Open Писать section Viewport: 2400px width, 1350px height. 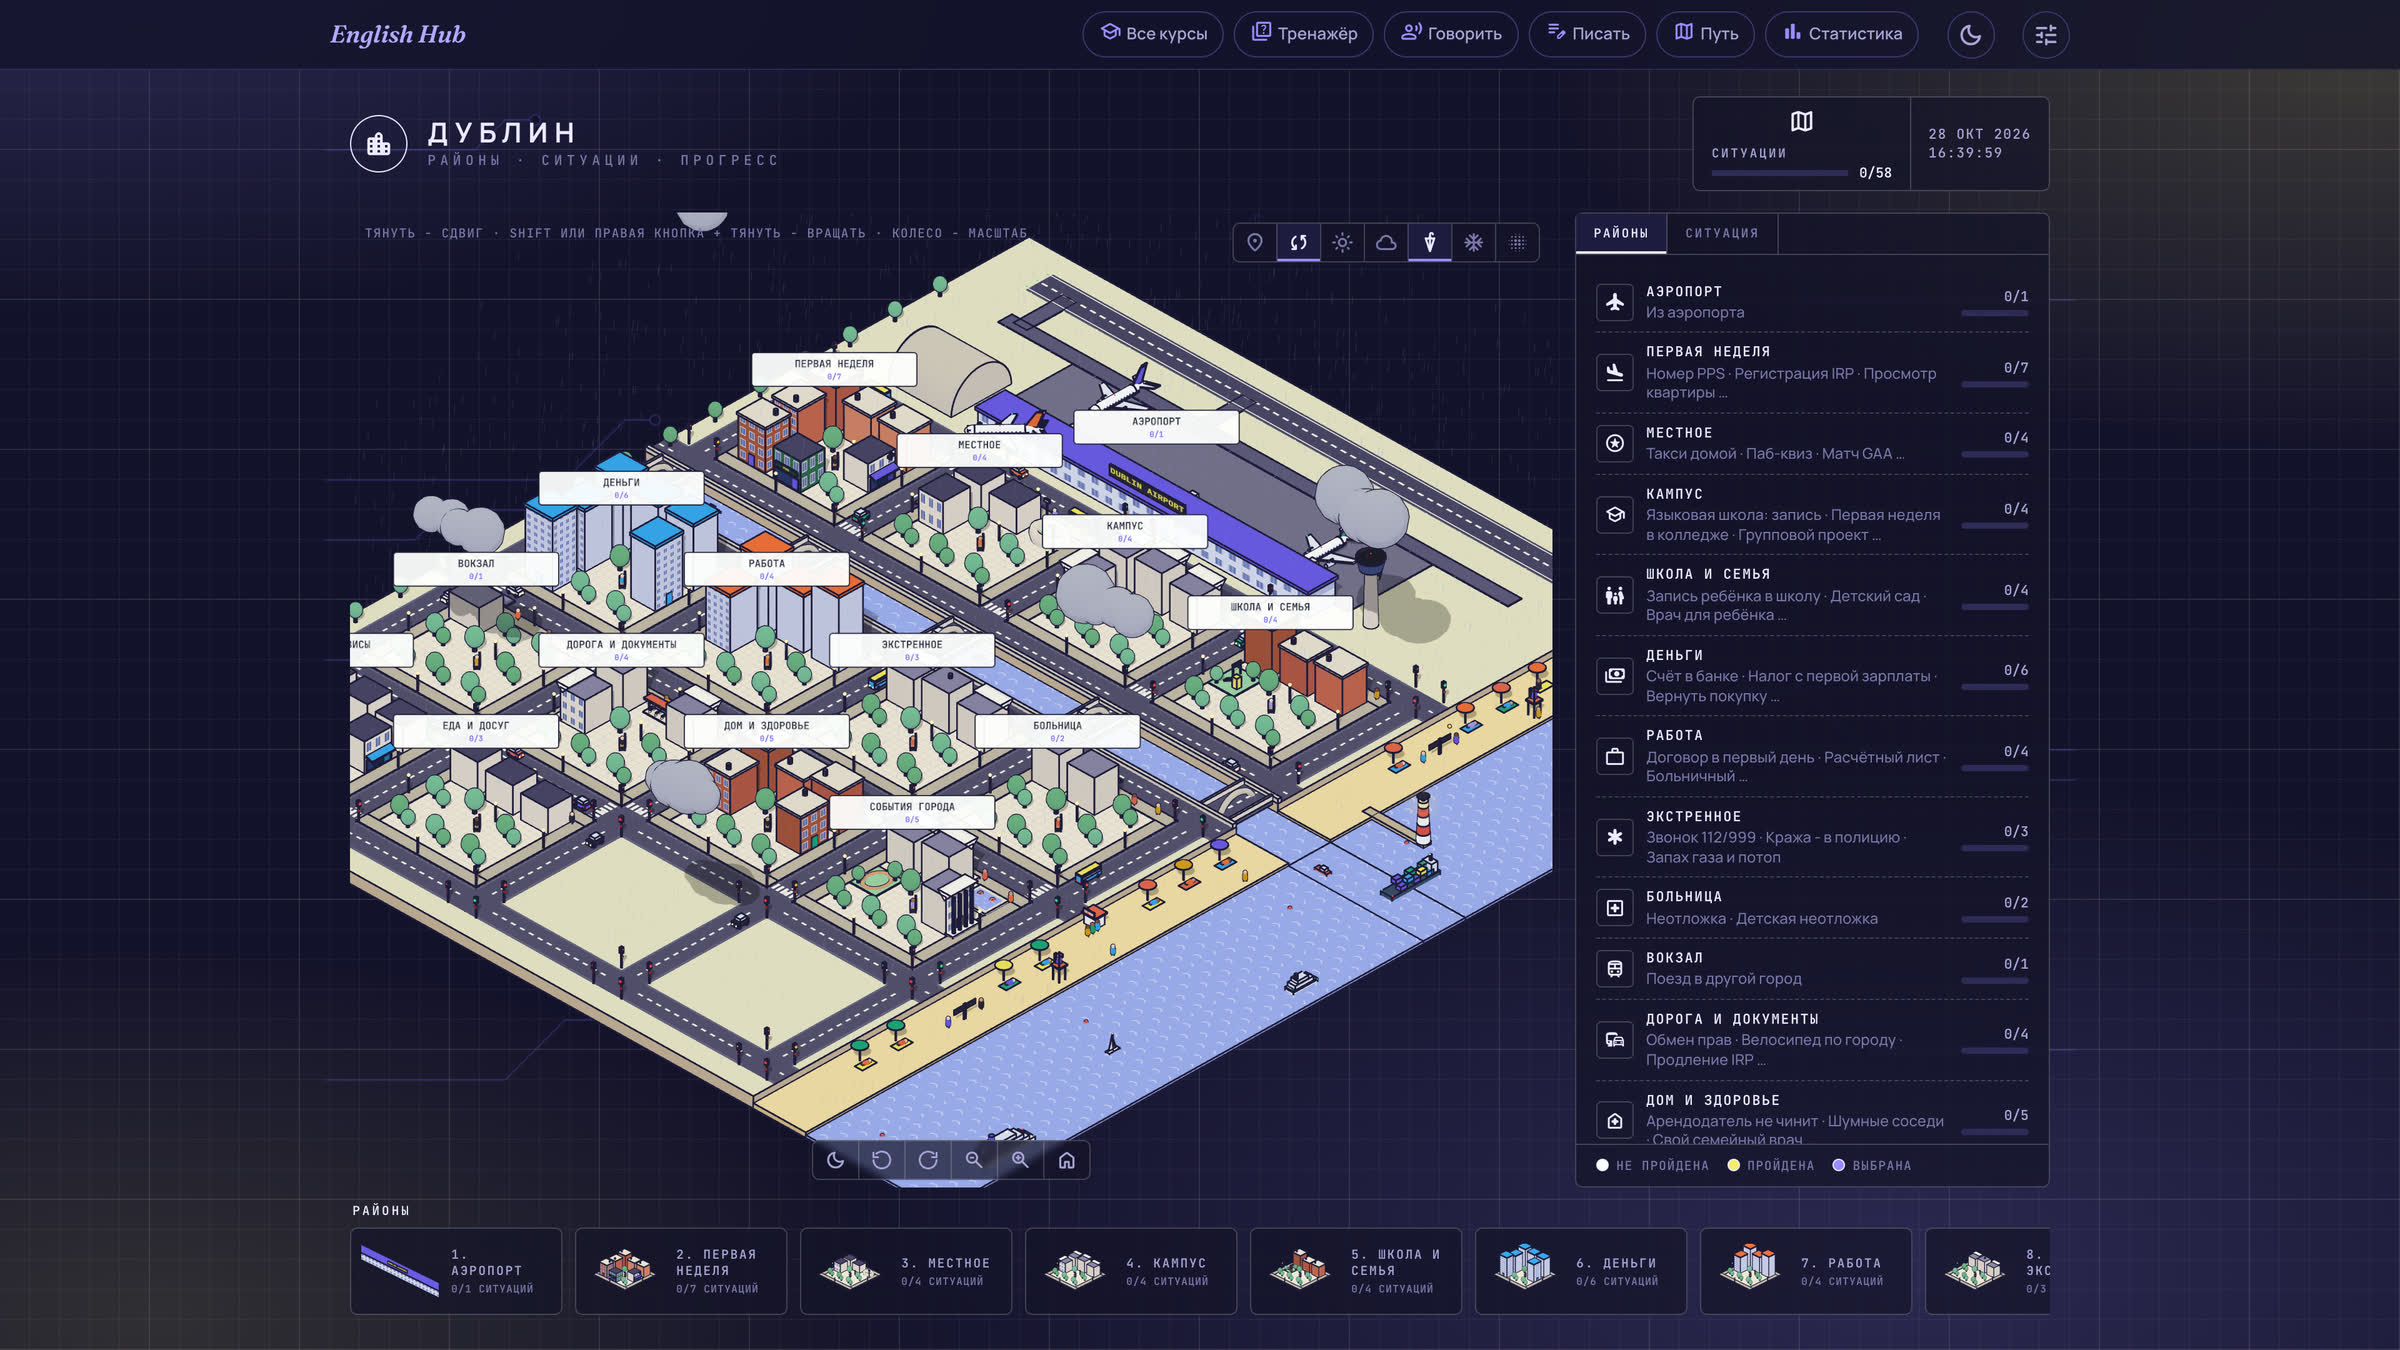1587,34
